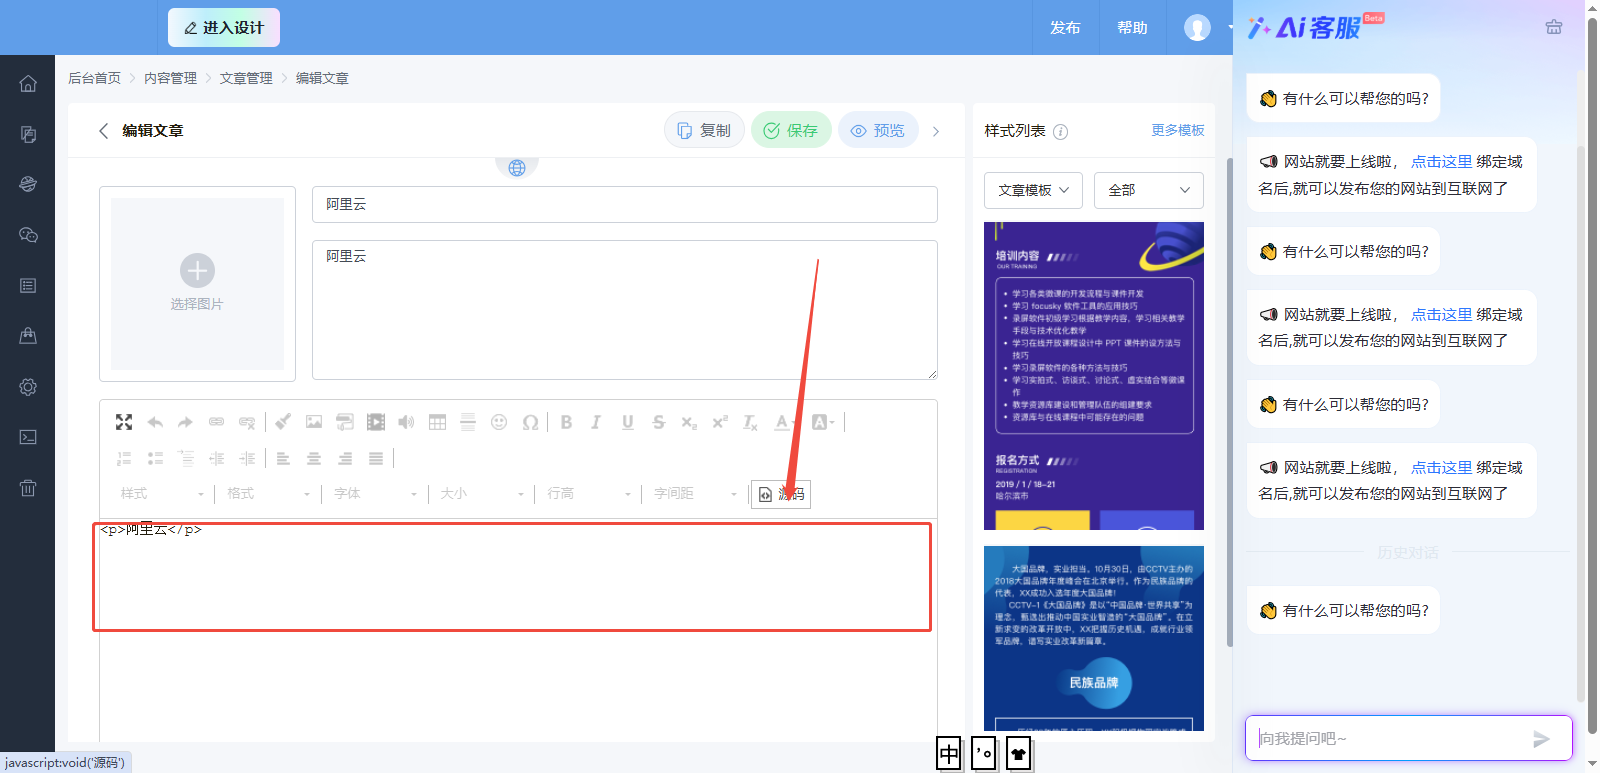Viewport: 1600px width, 773px height.
Task: Toggle bold formatting
Action: 566,422
